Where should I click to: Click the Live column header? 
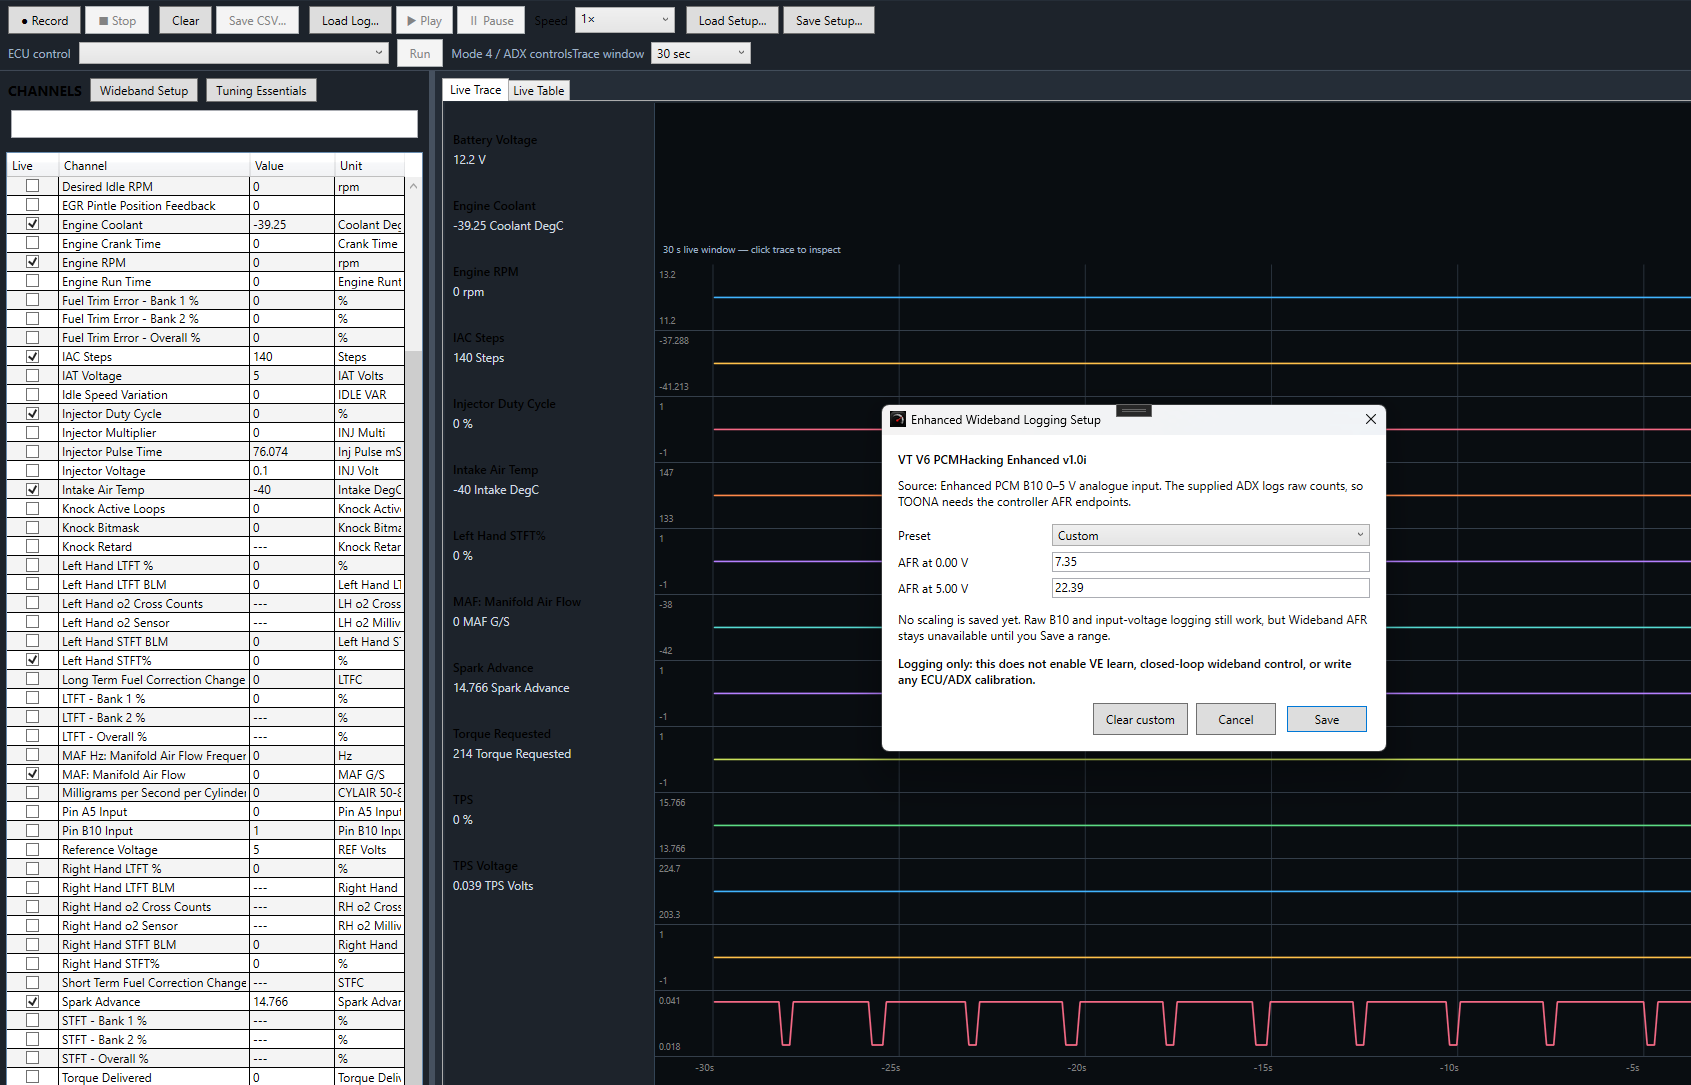click(33, 166)
